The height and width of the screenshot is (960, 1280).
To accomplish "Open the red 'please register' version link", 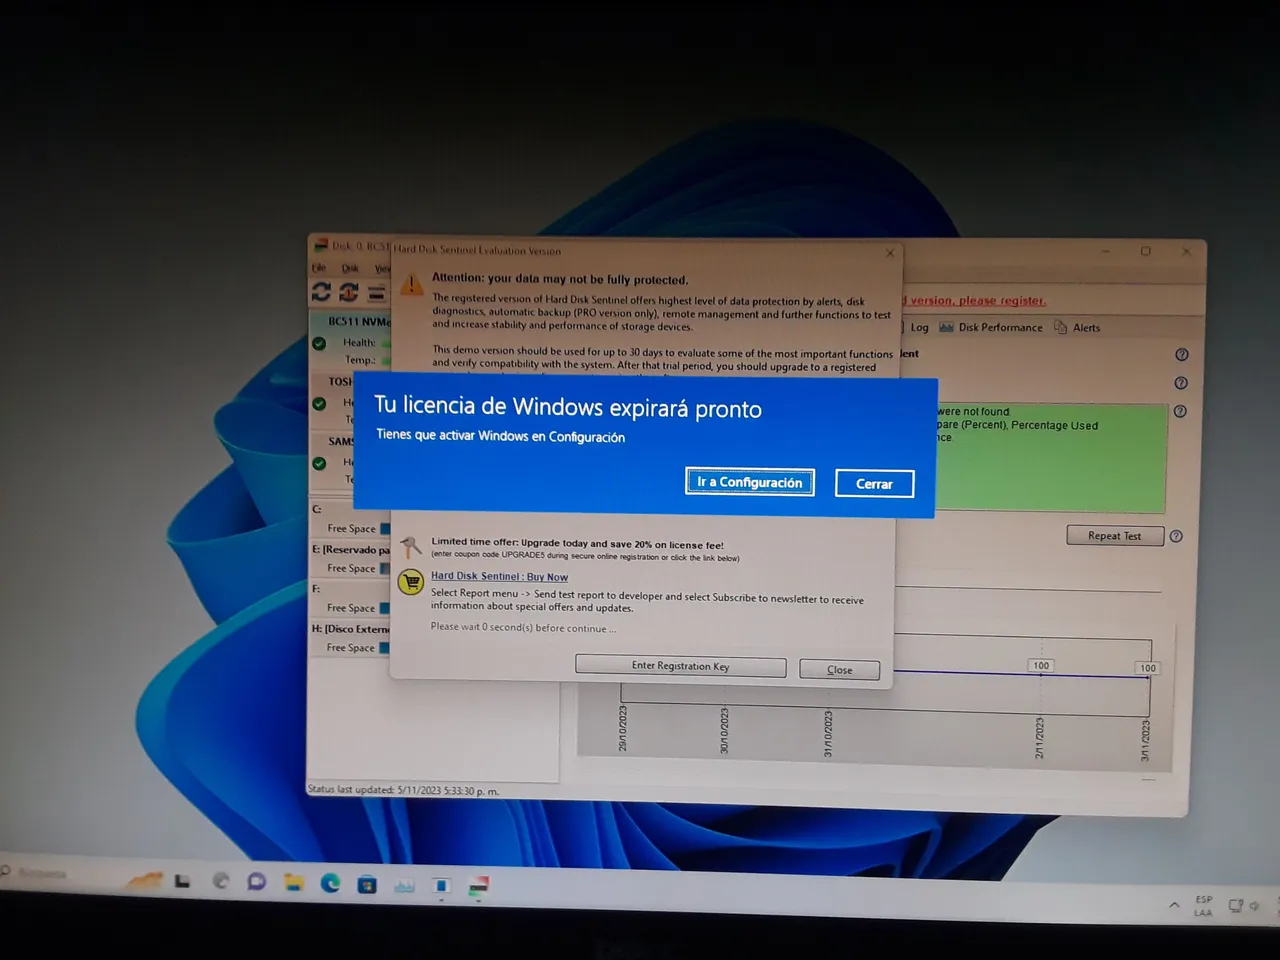I will pyautogui.click(x=974, y=300).
